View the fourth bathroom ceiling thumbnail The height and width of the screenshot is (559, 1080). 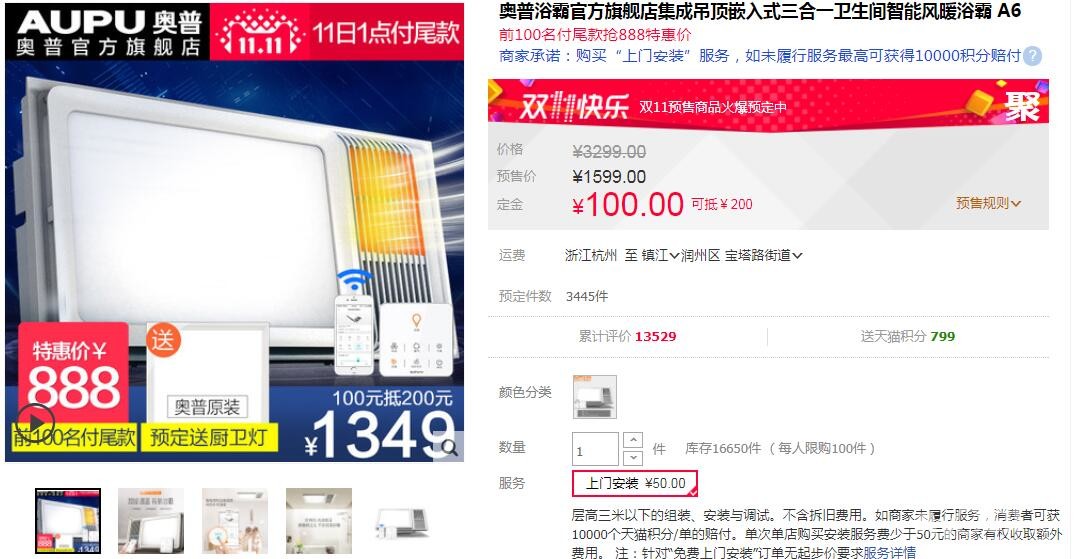319,521
